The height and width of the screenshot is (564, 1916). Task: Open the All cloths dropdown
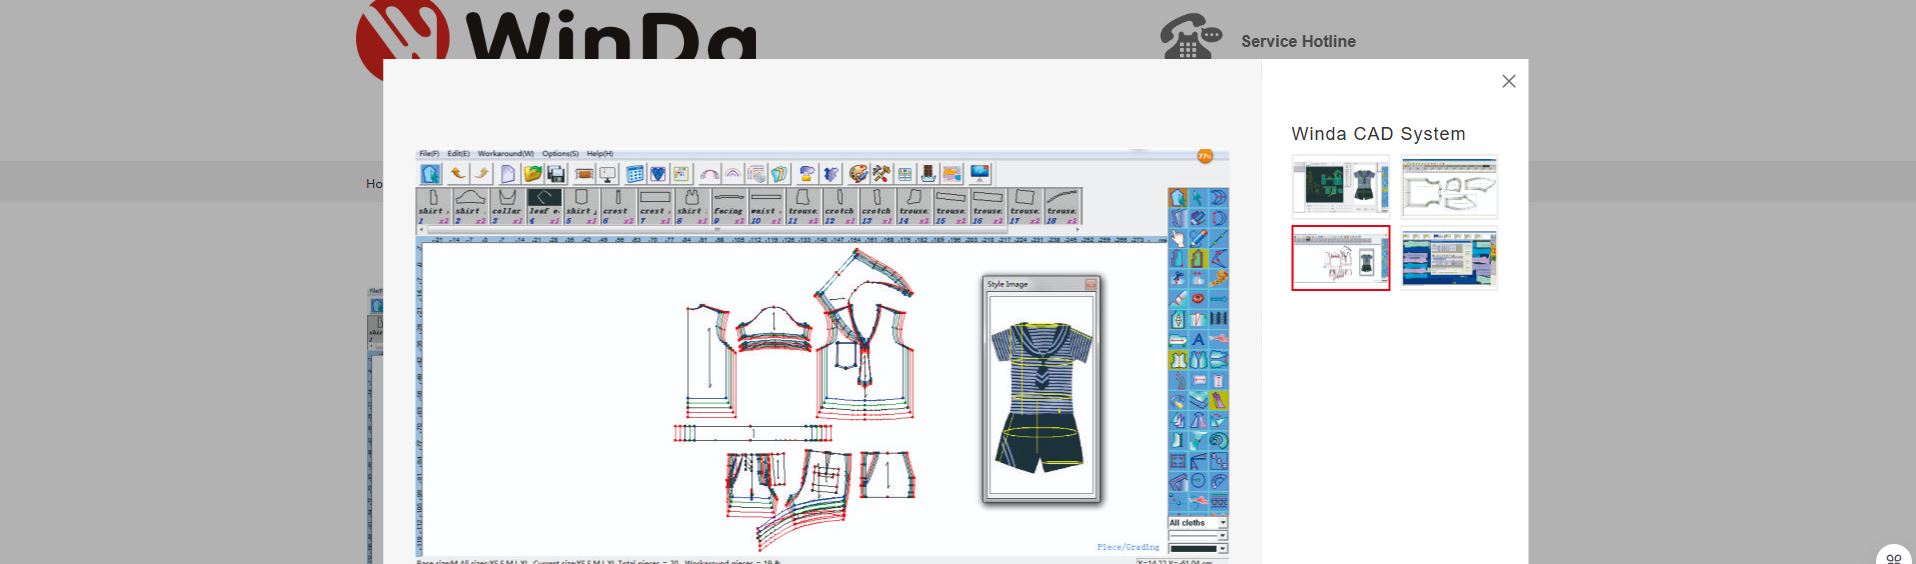[x=1198, y=523]
